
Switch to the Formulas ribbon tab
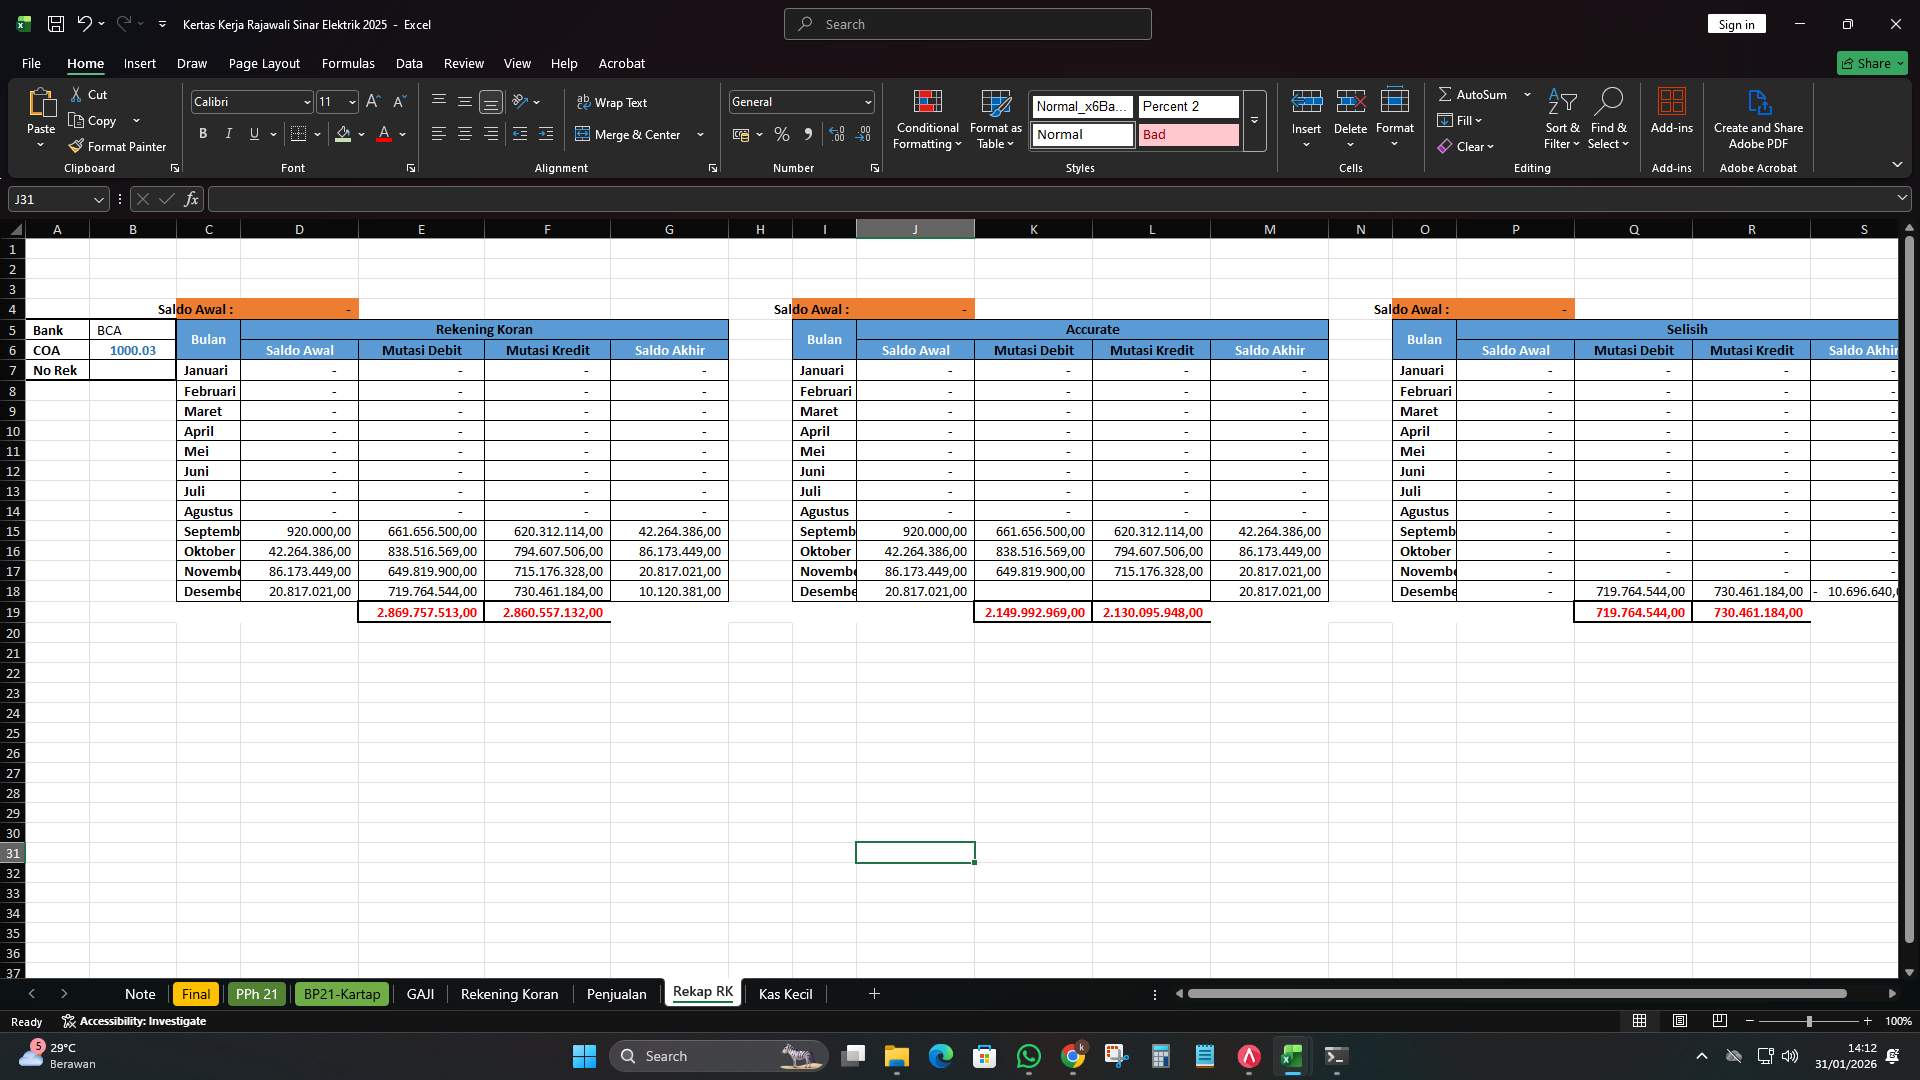(x=347, y=63)
